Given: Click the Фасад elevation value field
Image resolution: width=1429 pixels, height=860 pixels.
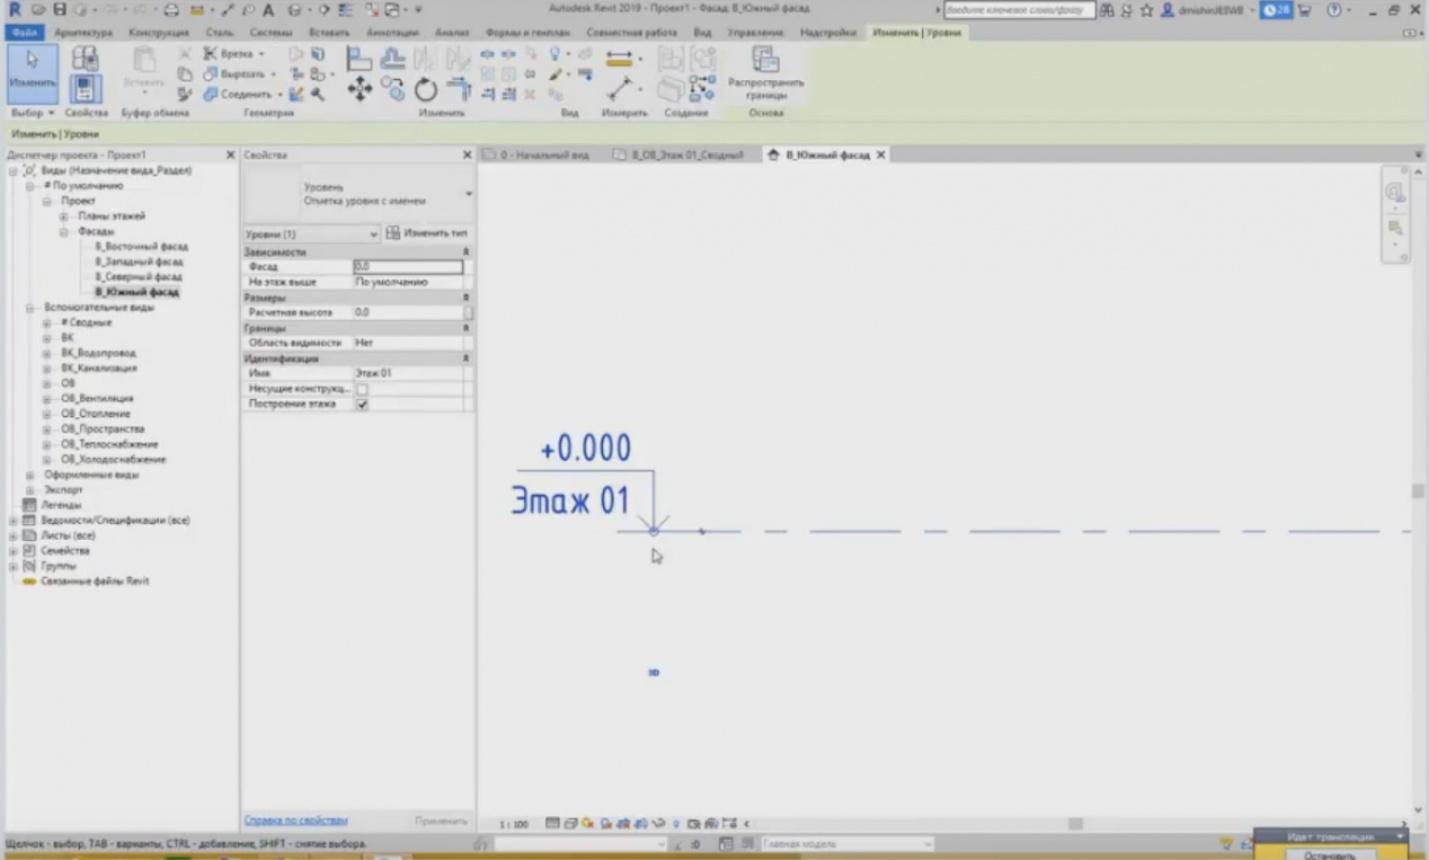Looking at the screenshot, I should [408, 267].
